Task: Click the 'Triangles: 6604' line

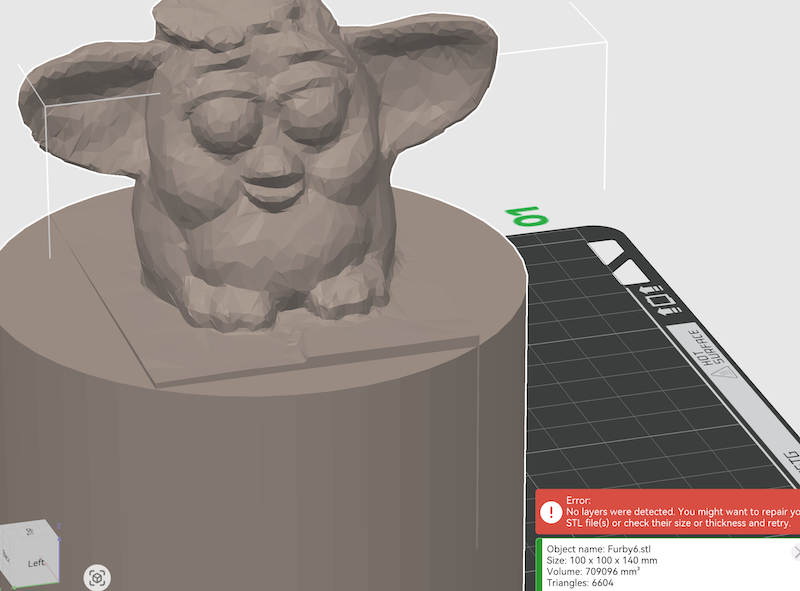Action: click(580, 583)
